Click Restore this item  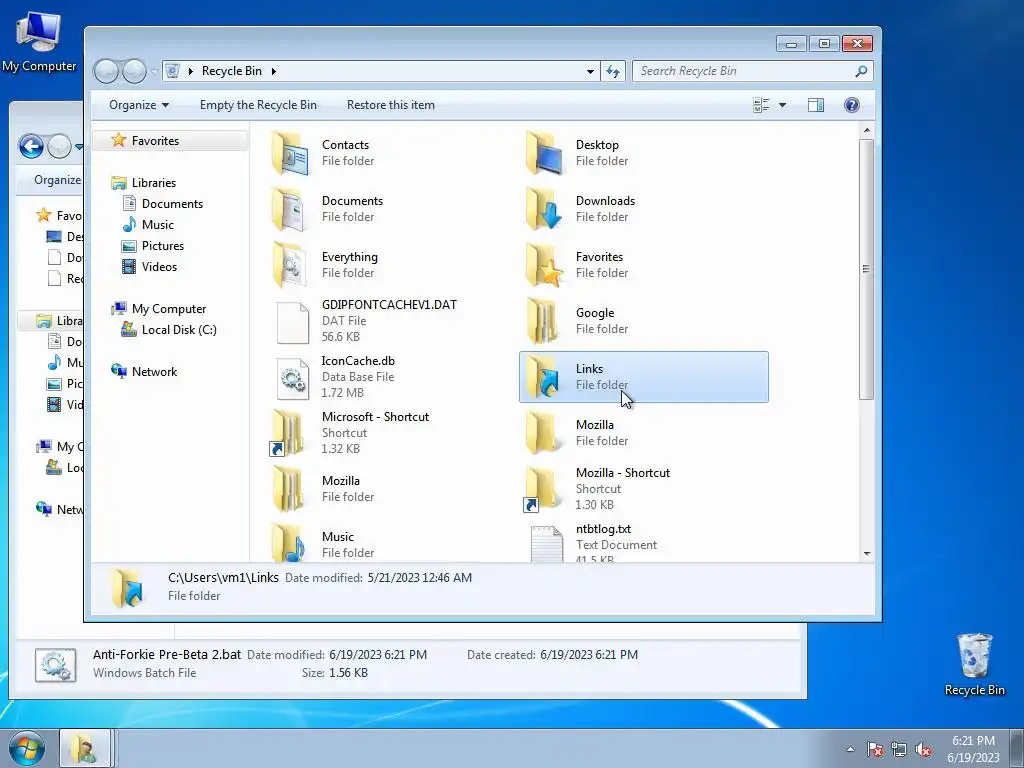tap(391, 105)
